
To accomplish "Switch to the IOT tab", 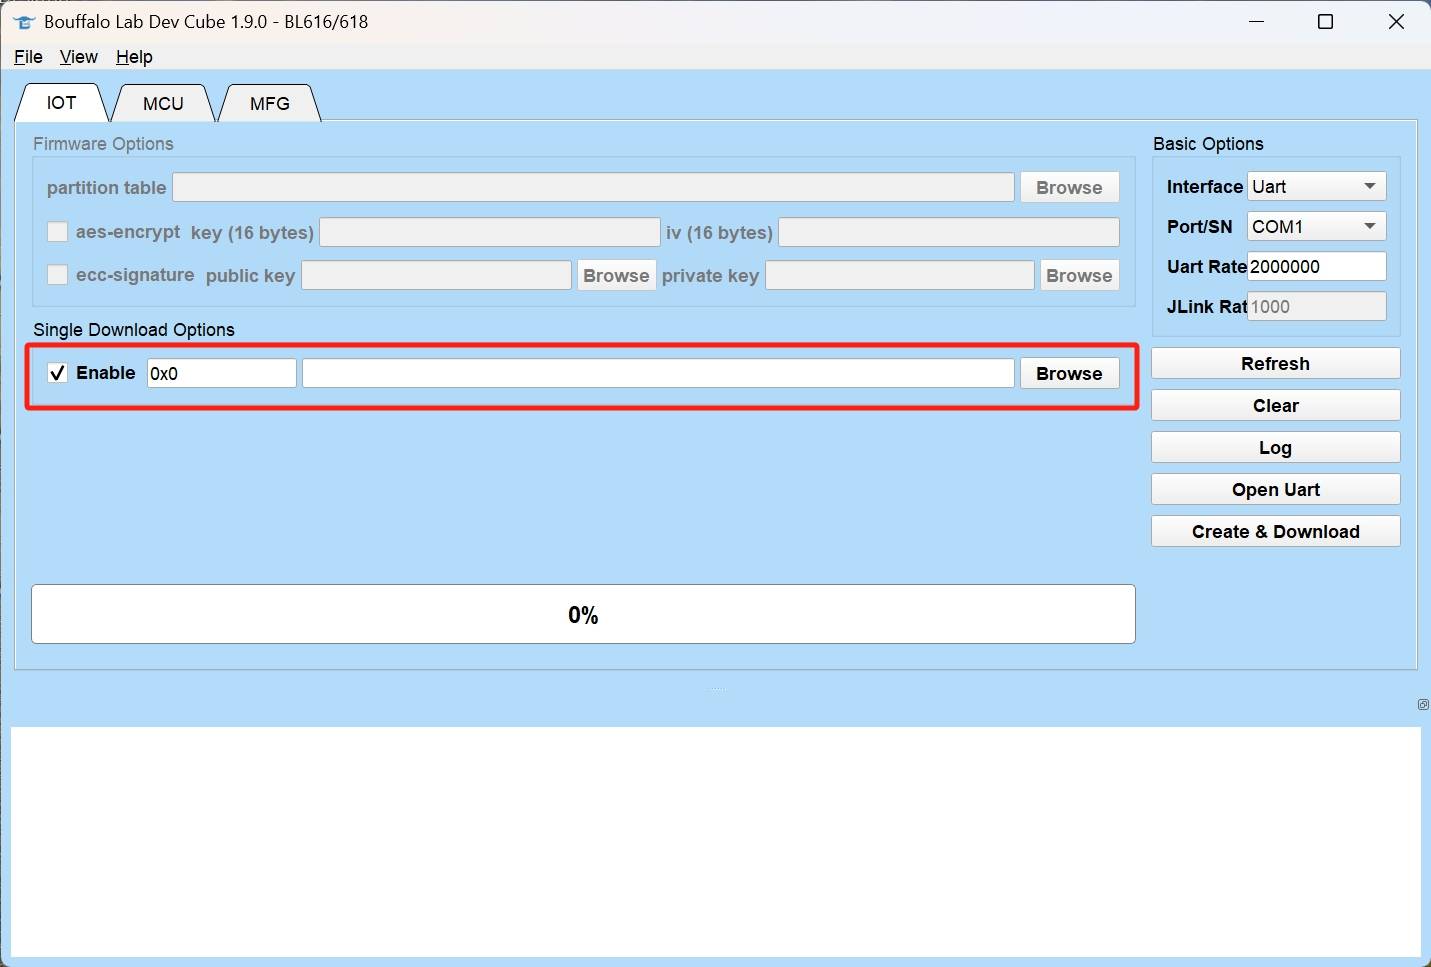I will click(x=61, y=103).
